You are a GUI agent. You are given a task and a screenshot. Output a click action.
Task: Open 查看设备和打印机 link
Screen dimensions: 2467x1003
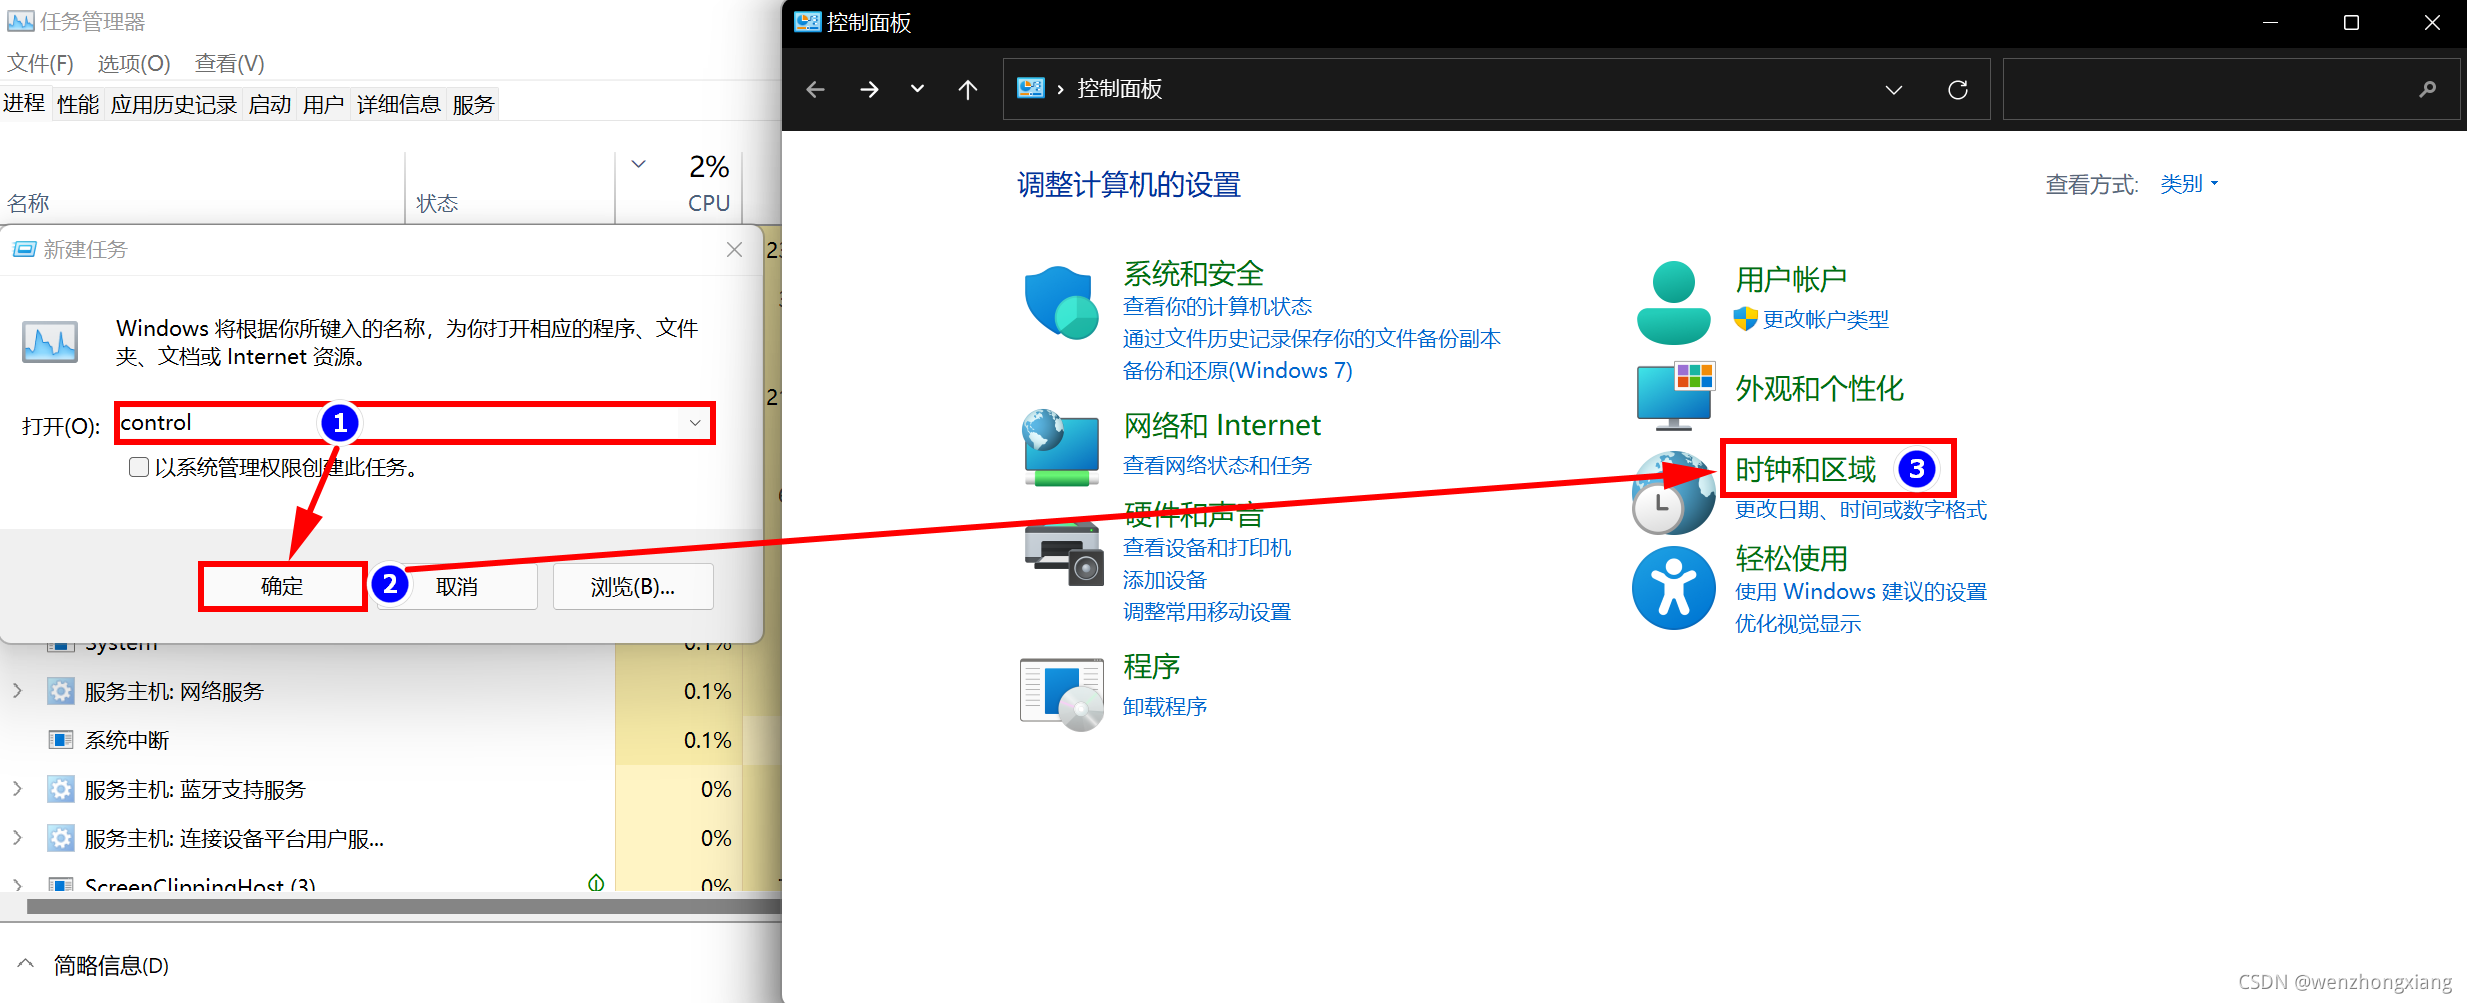tap(1207, 547)
